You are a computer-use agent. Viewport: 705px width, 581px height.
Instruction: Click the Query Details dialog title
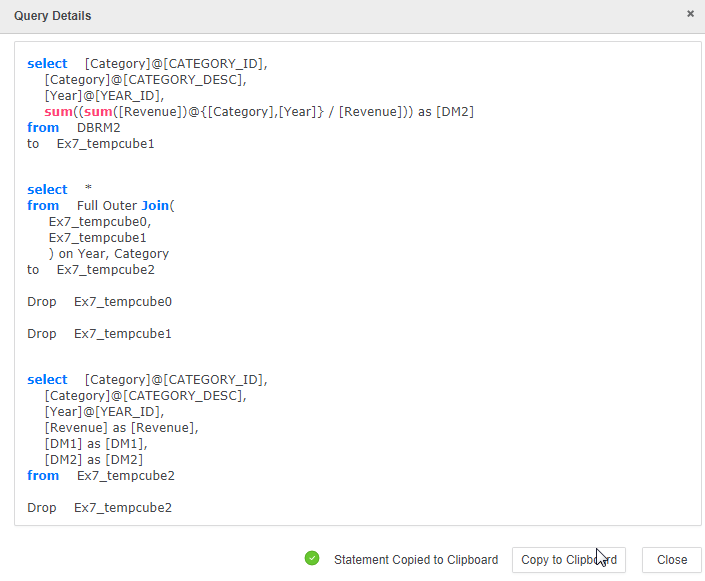[52, 16]
